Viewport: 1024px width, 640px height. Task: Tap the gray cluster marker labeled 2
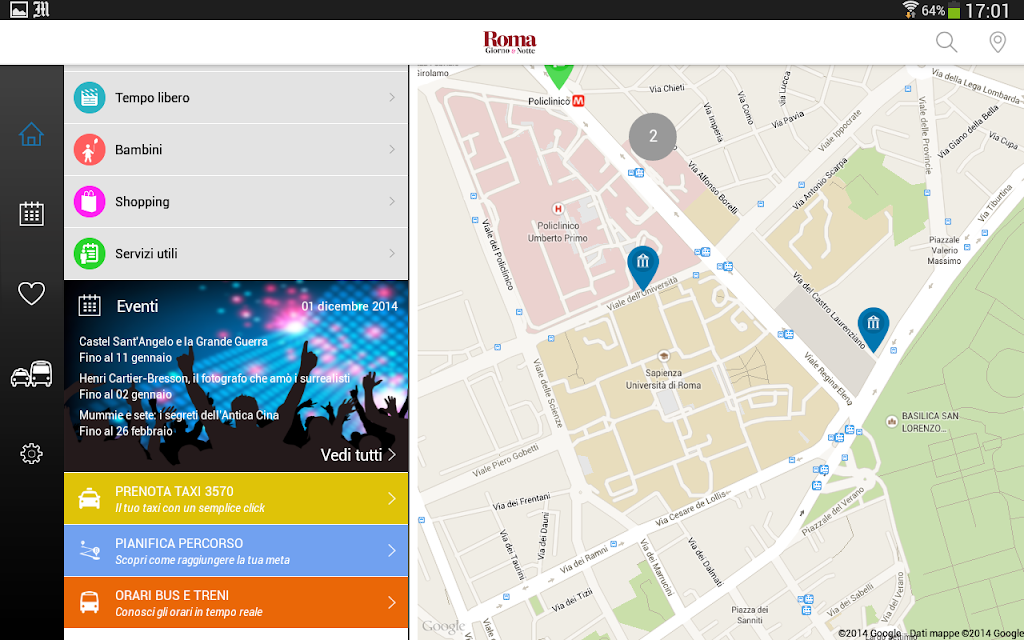652,136
